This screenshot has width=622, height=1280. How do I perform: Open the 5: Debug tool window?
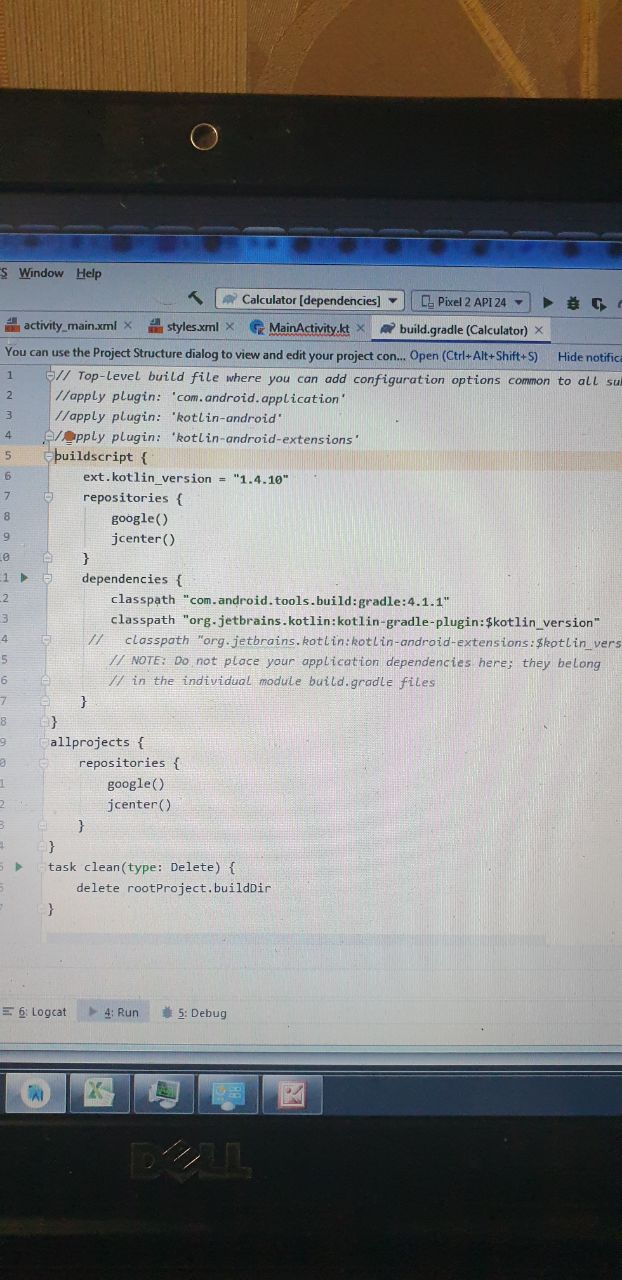pyautogui.click(x=194, y=1013)
